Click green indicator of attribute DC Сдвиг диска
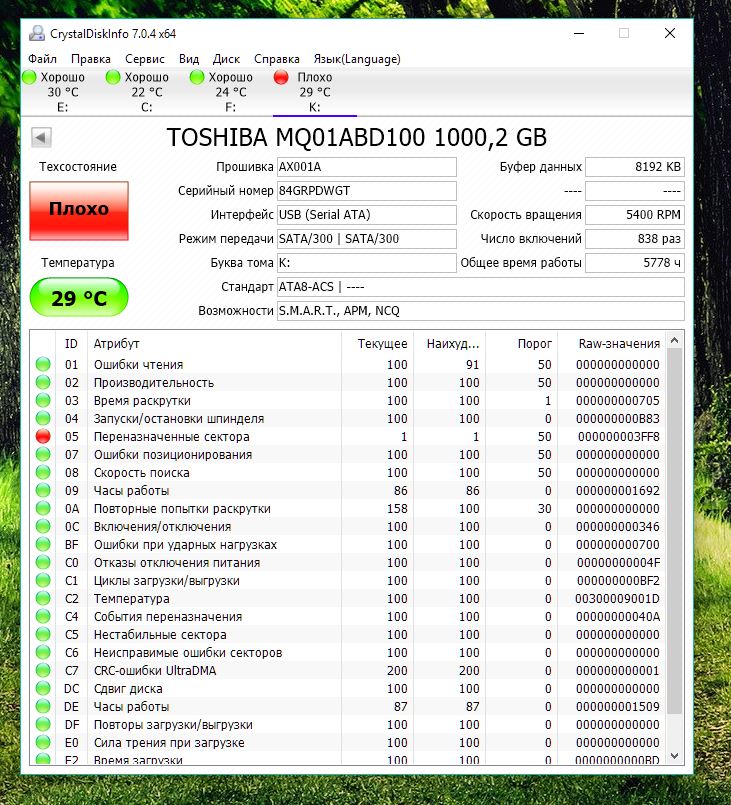Screen dimensions: 731x805 pyautogui.click(x=43, y=688)
